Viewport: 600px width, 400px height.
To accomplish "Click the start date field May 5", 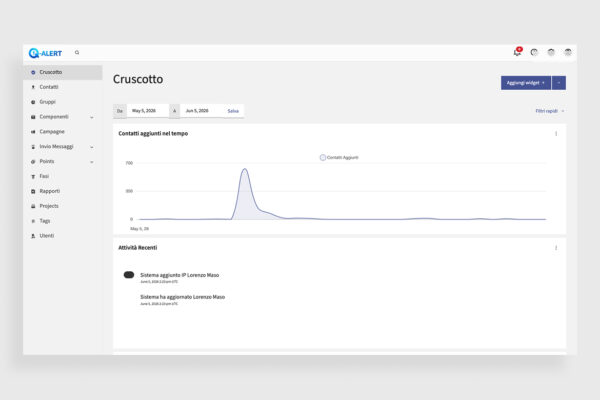I will coord(147,111).
